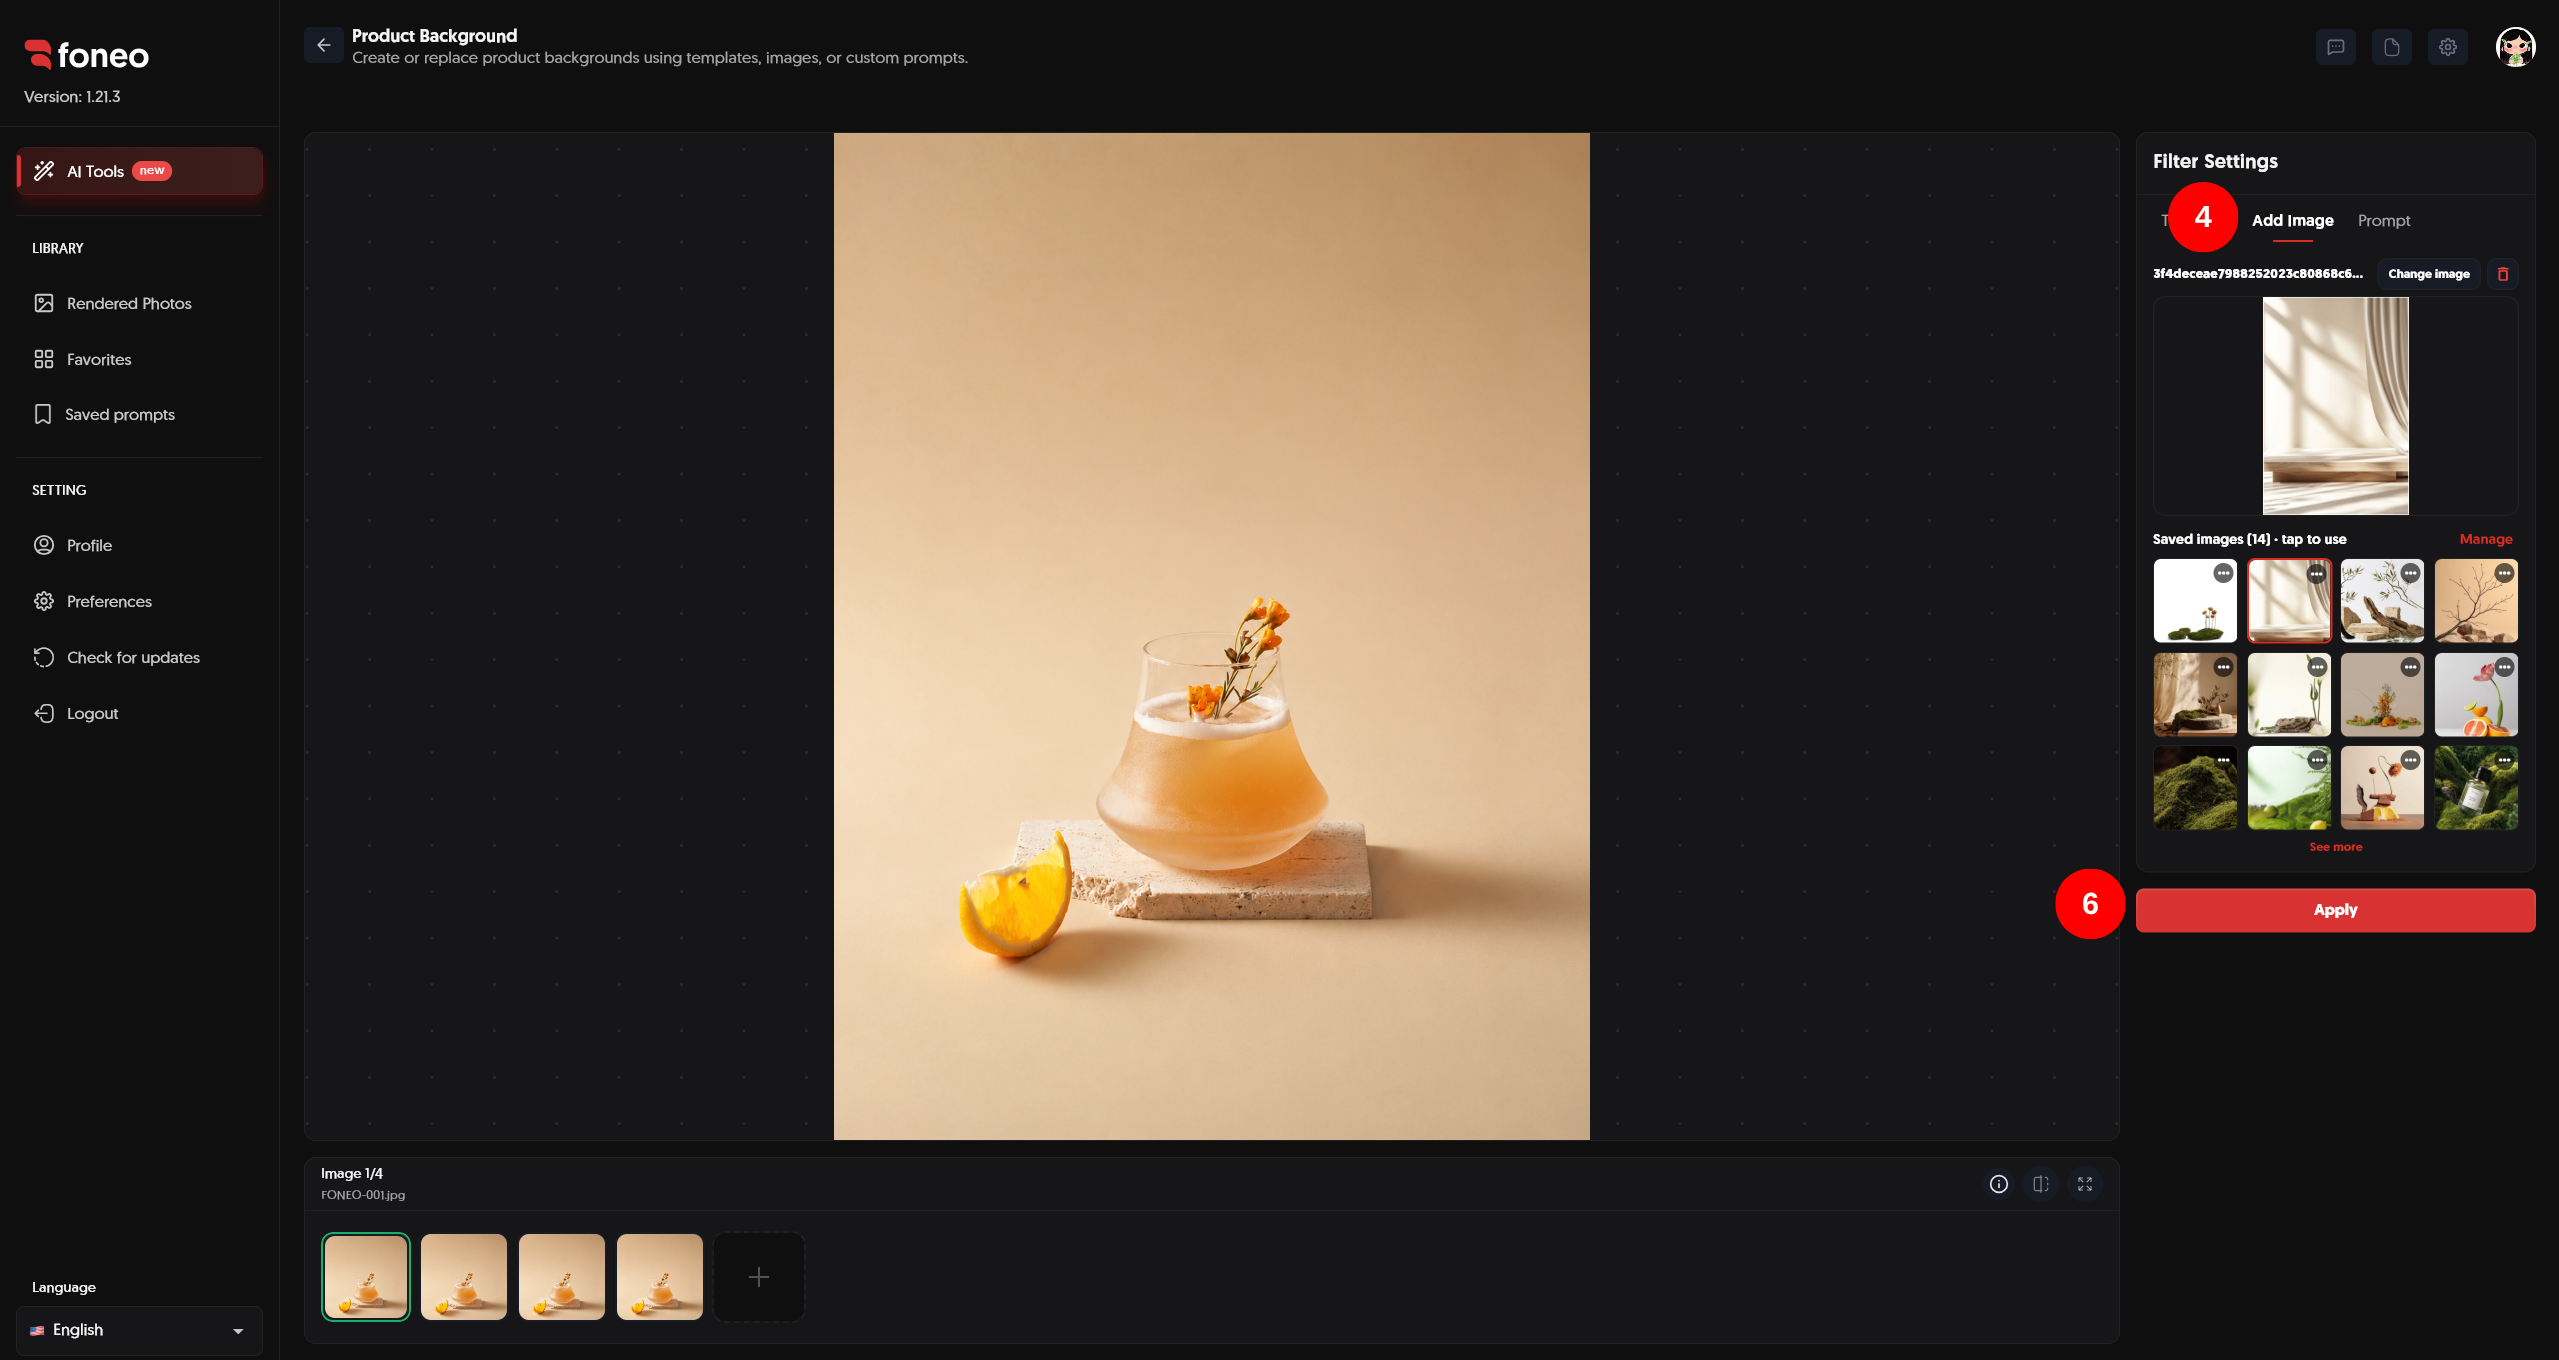This screenshot has width=2559, height=1360.
Task: Click the large reference image preview
Action: coord(2335,406)
